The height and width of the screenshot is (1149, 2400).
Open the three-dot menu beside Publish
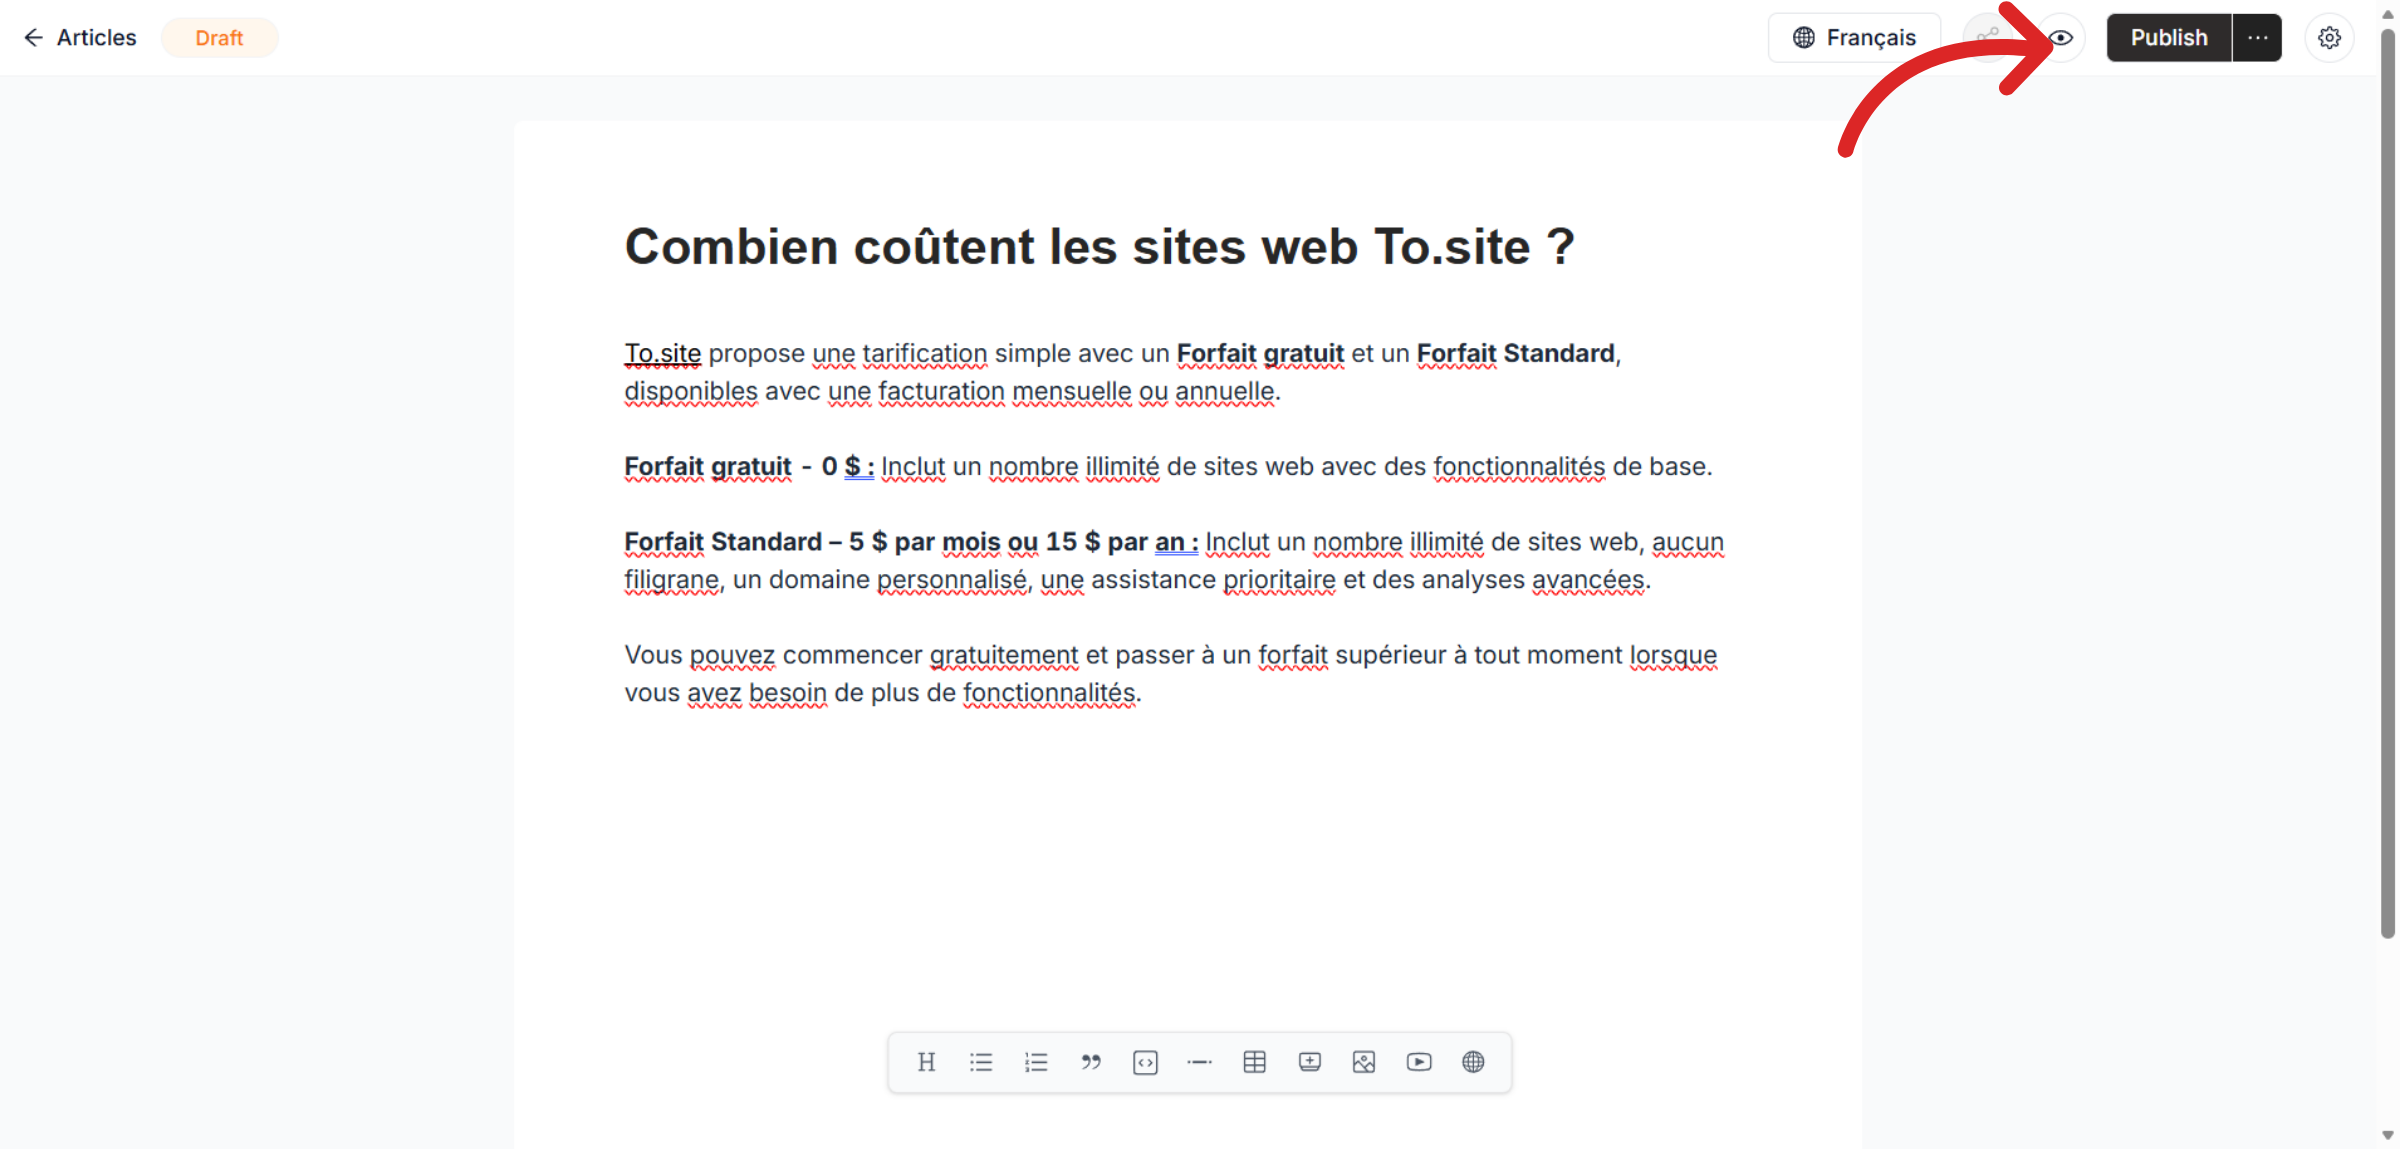tap(2257, 37)
